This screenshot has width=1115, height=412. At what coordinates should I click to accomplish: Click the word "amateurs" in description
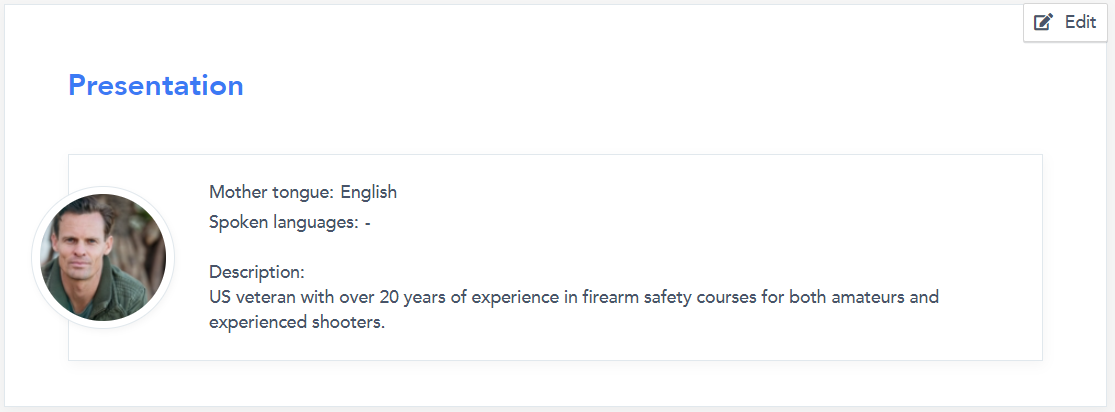point(869,297)
